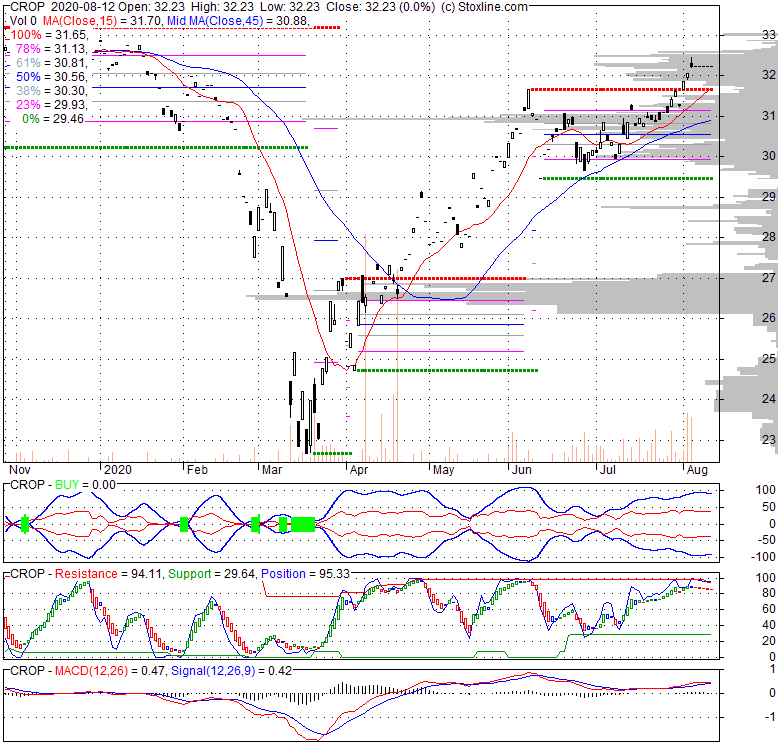
Task: Click the '38% = 30.30' Fibonacci level
Action: pos(52,91)
